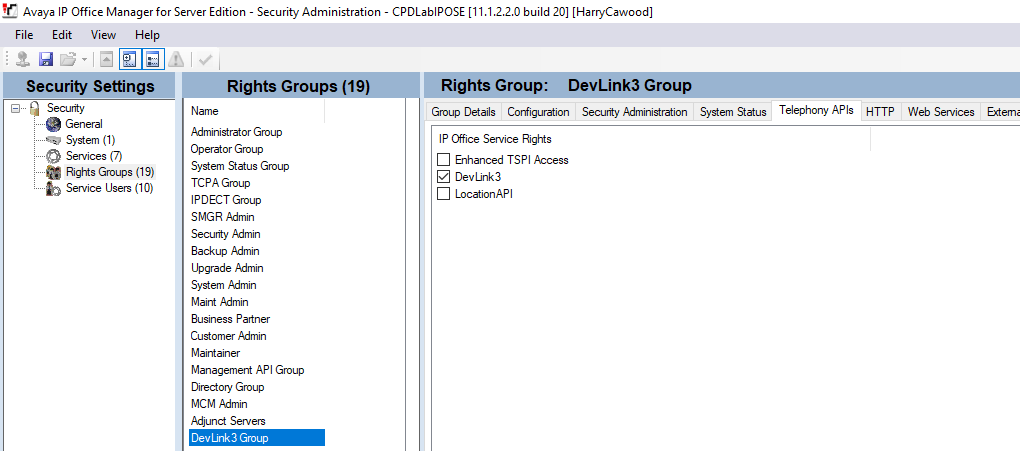
Task: Enable Enhanced TSPI Access checkbox
Action: 444,159
